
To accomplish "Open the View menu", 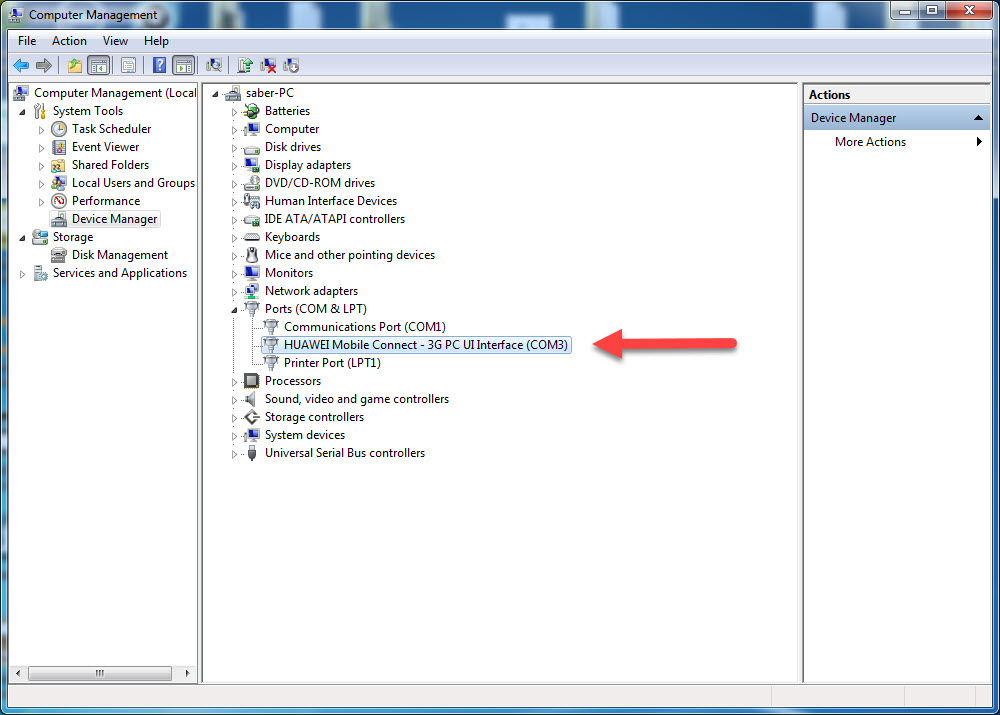I will pos(115,41).
